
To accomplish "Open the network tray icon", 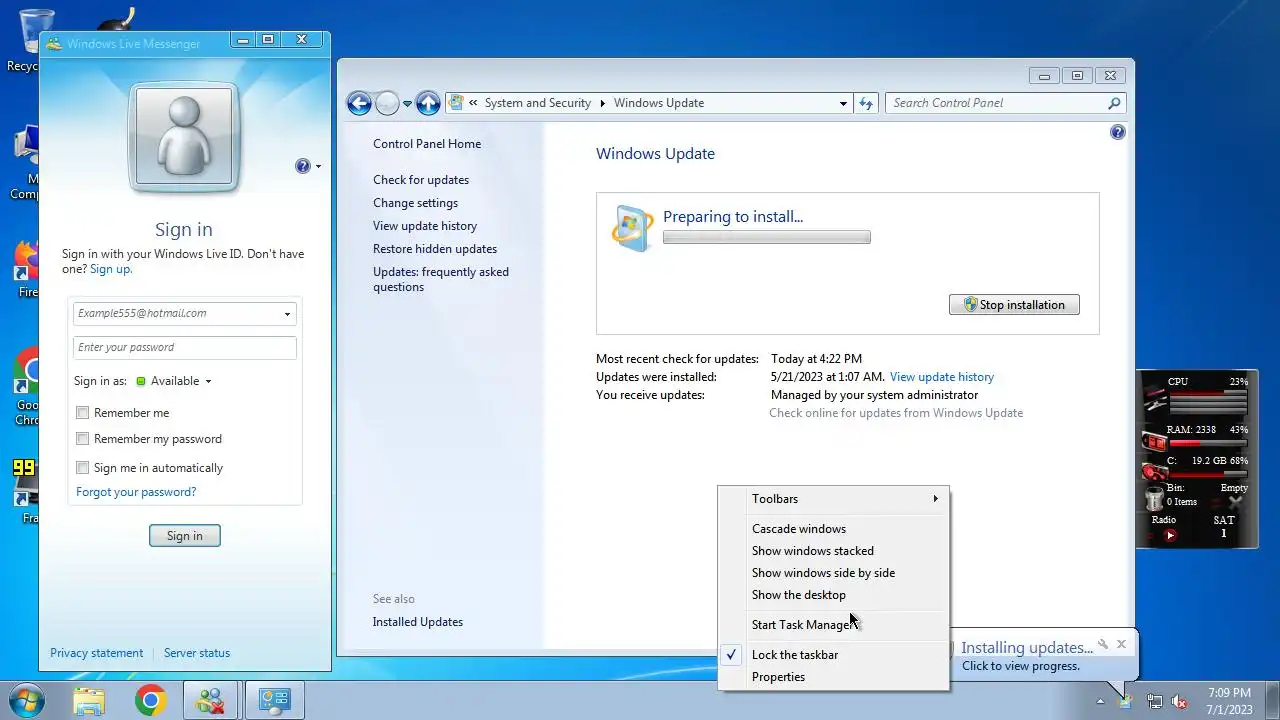I will 1154,701.
